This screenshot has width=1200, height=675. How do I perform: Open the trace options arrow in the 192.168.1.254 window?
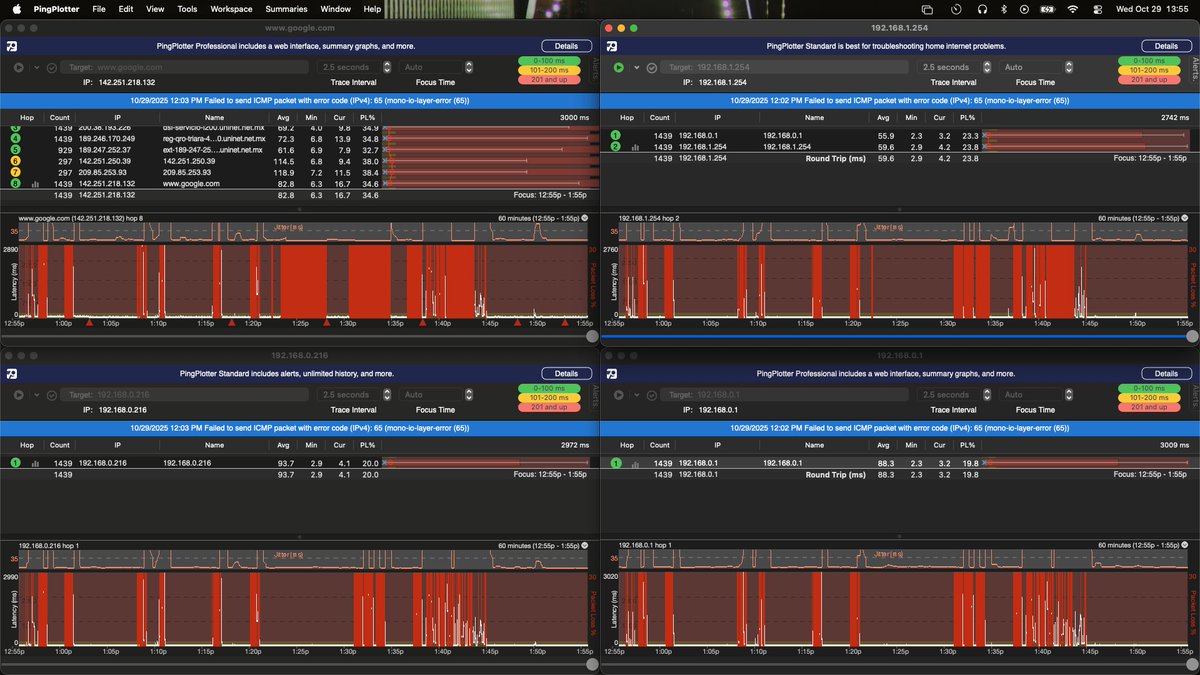[x=637, y=68]
